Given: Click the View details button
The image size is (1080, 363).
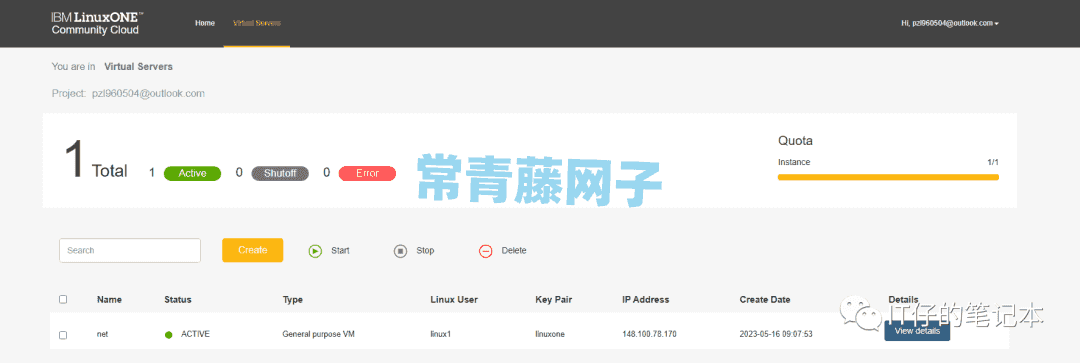Looking at the screenshot, I should 917,331.
